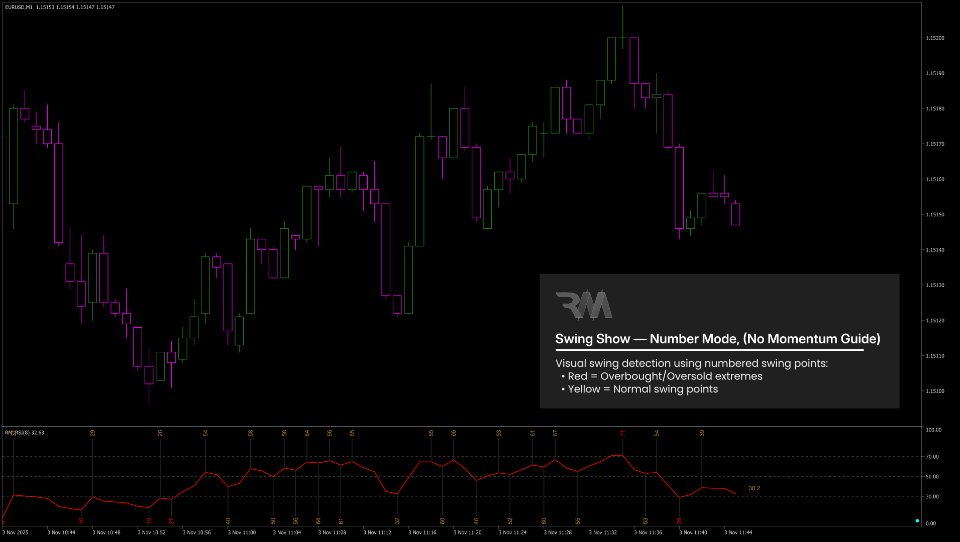Click the 0.00 indicator scale label
This screenshot has width=960, height=542.
coord(931,523)
